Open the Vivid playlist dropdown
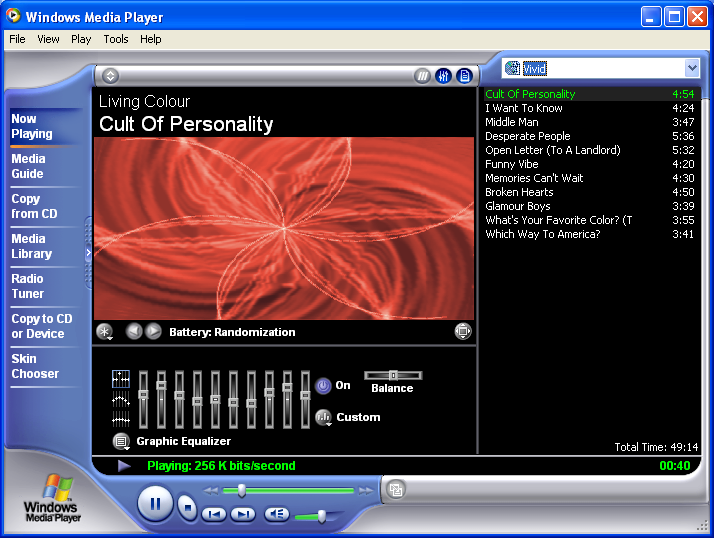The image size is (714, 538). tap(692, 68)
